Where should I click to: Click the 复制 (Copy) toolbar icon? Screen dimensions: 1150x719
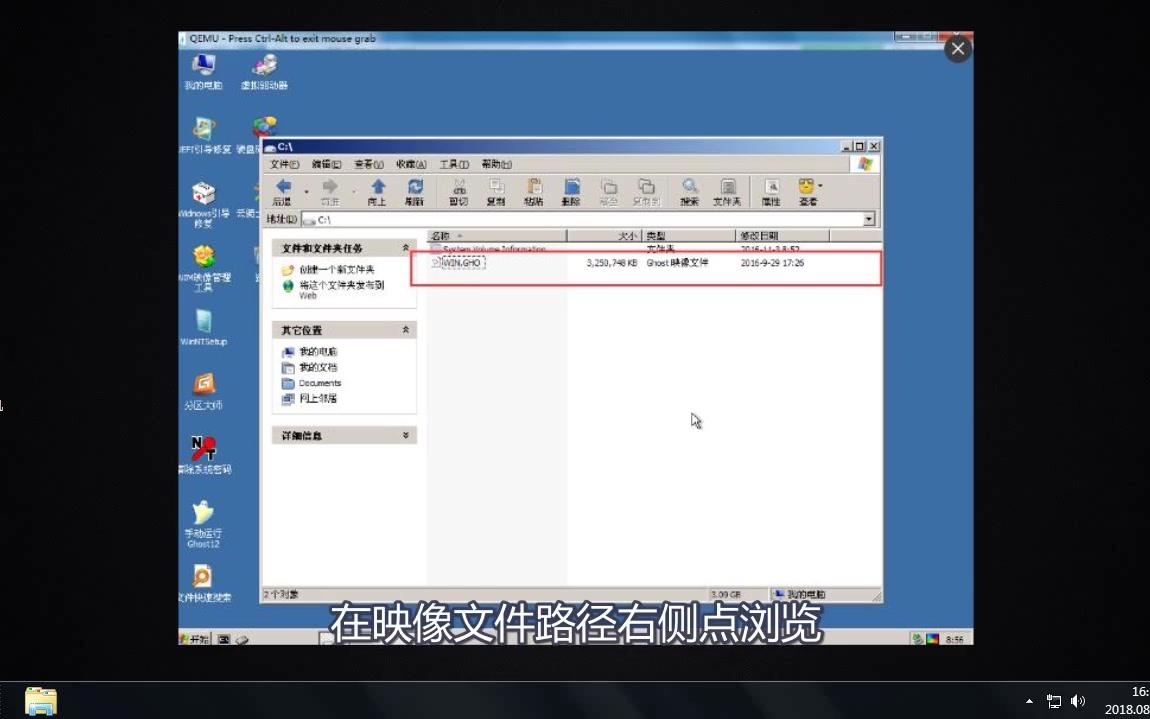[x=496, y=190]
